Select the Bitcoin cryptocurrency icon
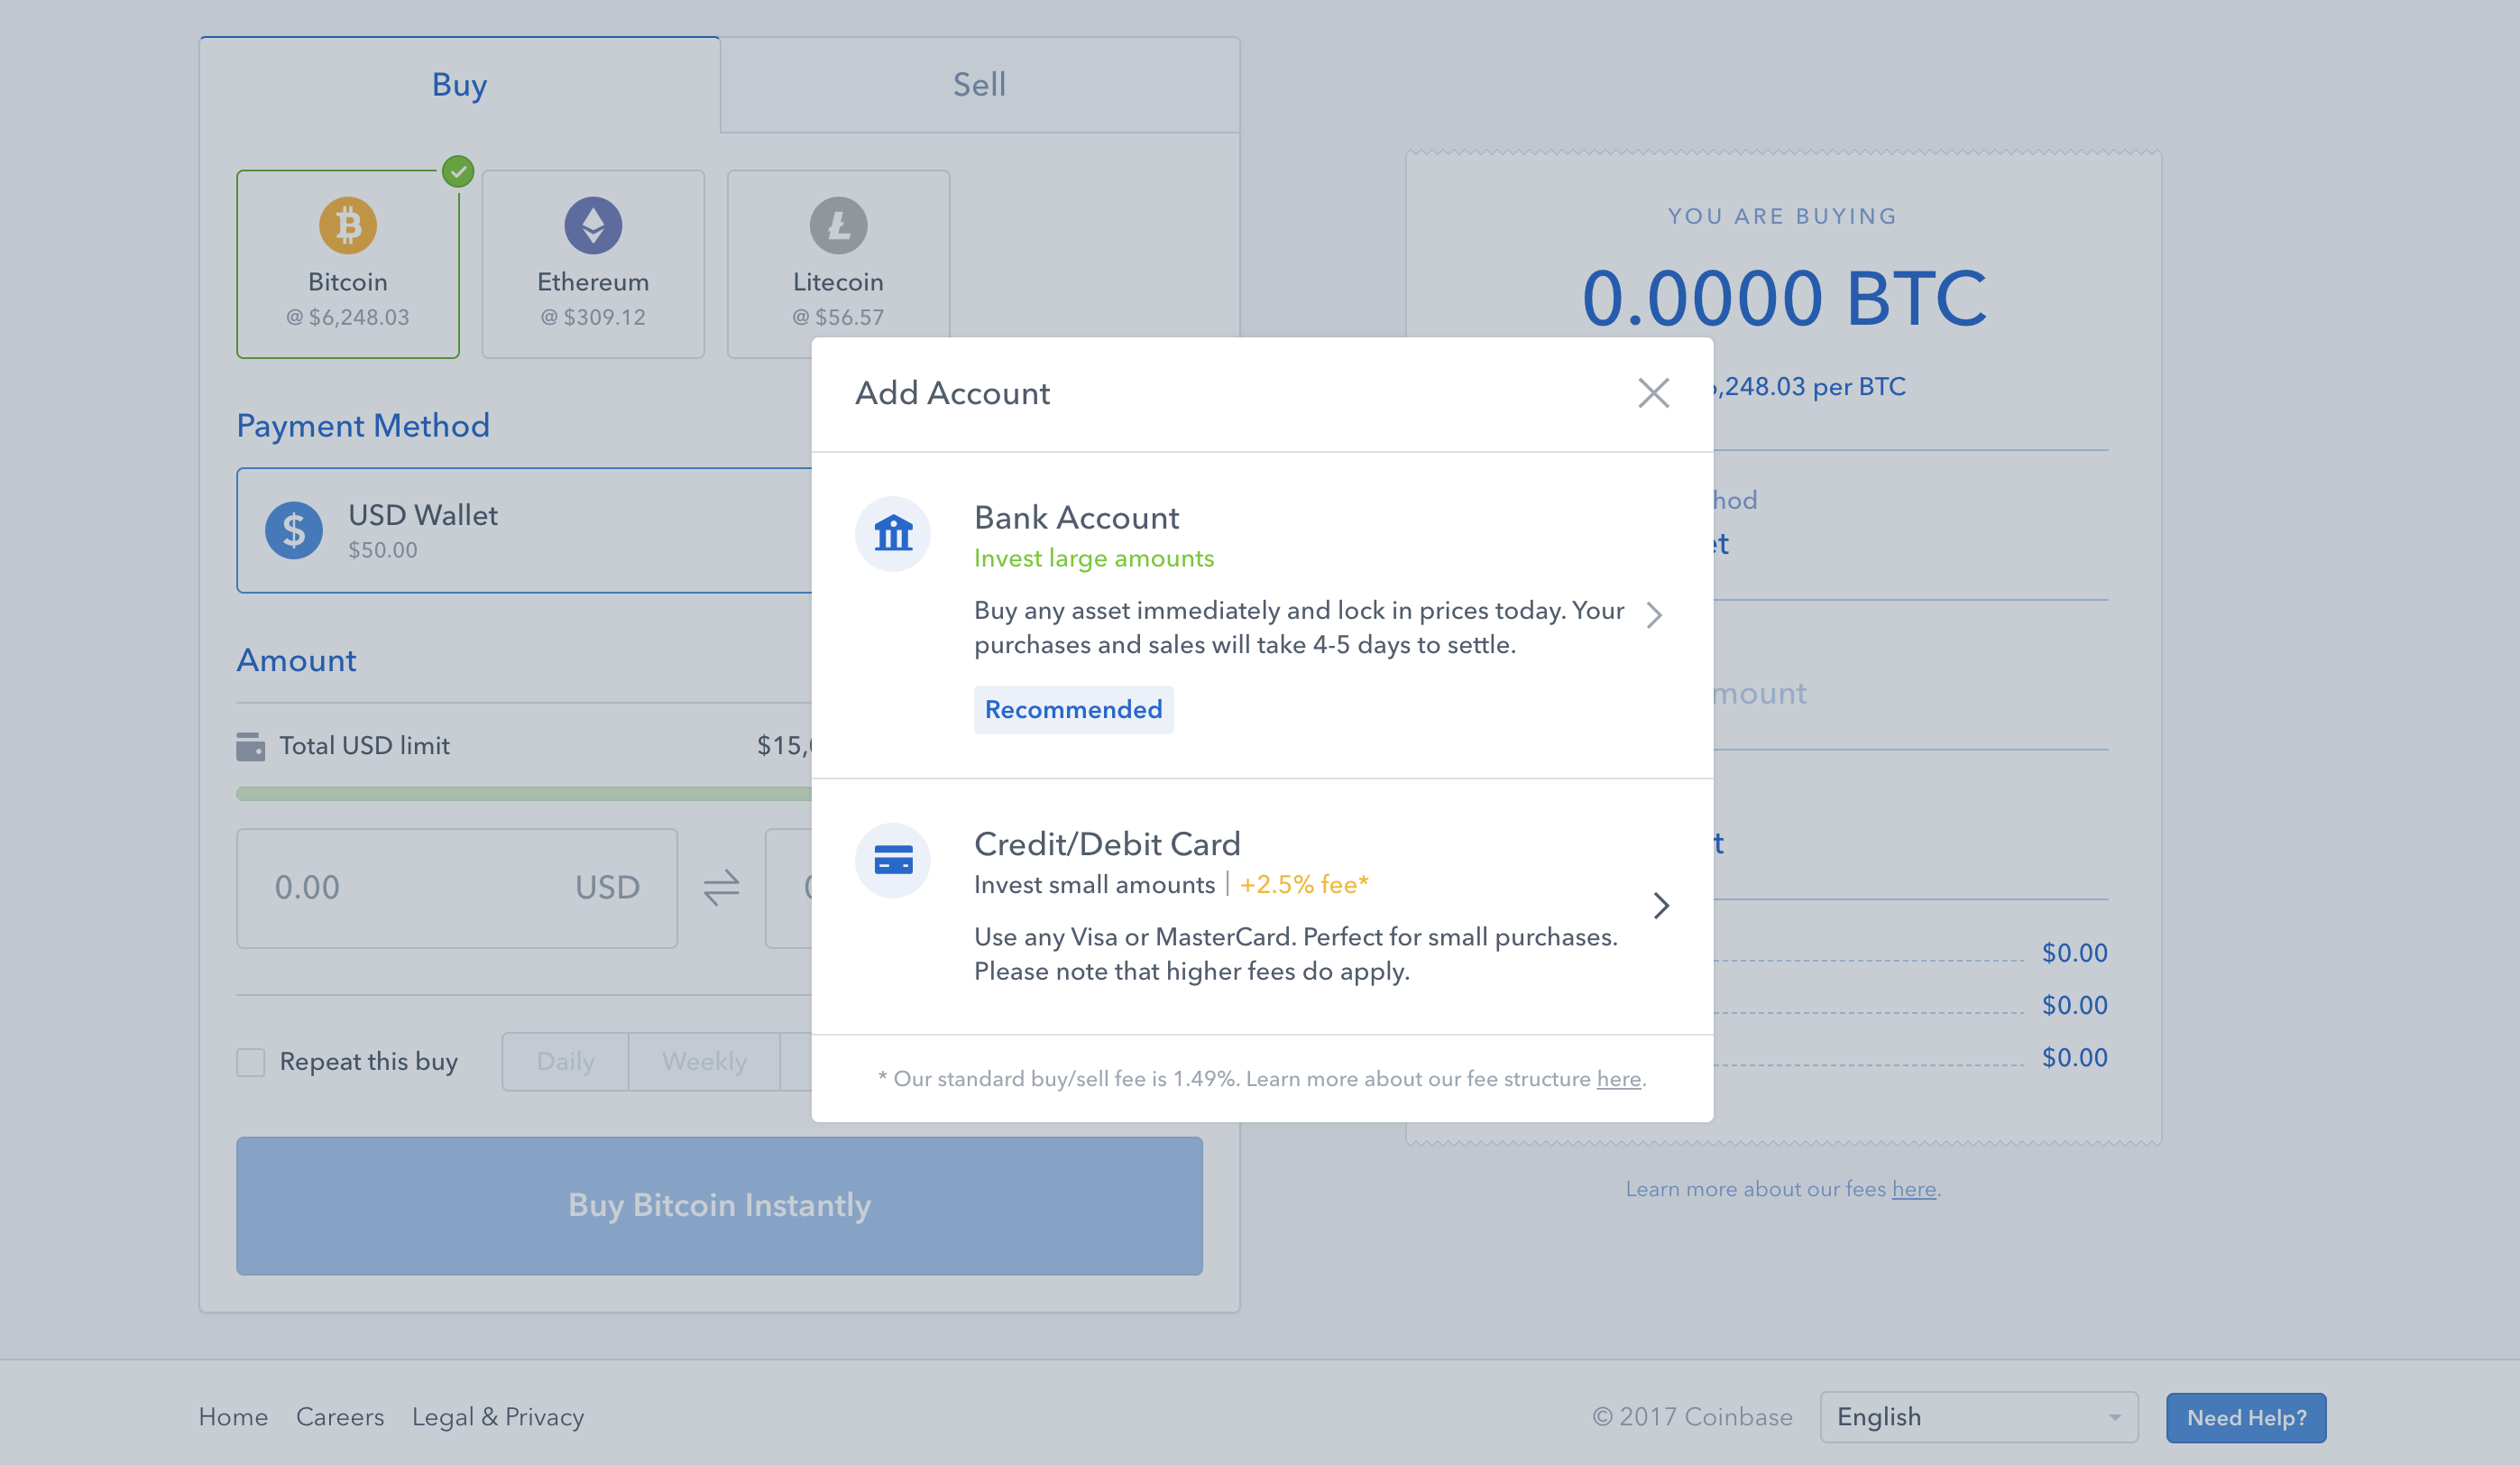This screenshot has width=2520, height=1465. pos(347,223)
